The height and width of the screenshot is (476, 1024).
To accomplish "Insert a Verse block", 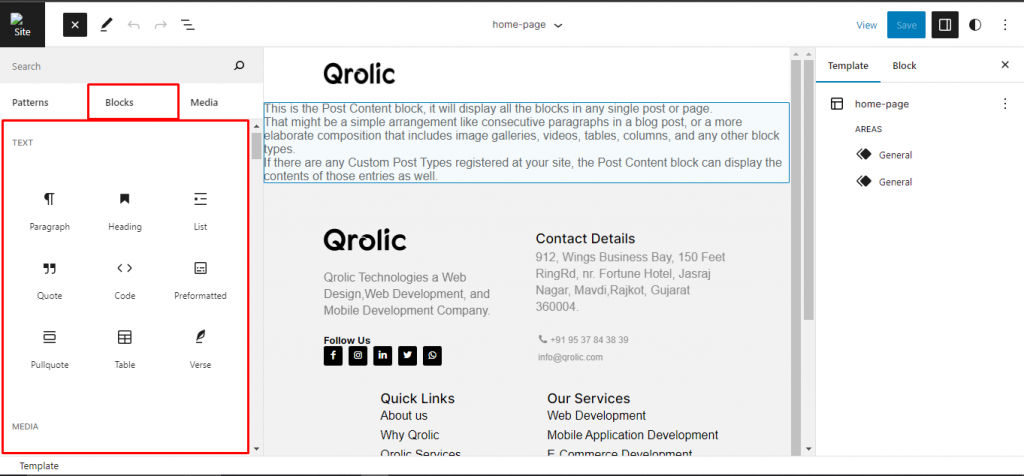I will point(200,350).
